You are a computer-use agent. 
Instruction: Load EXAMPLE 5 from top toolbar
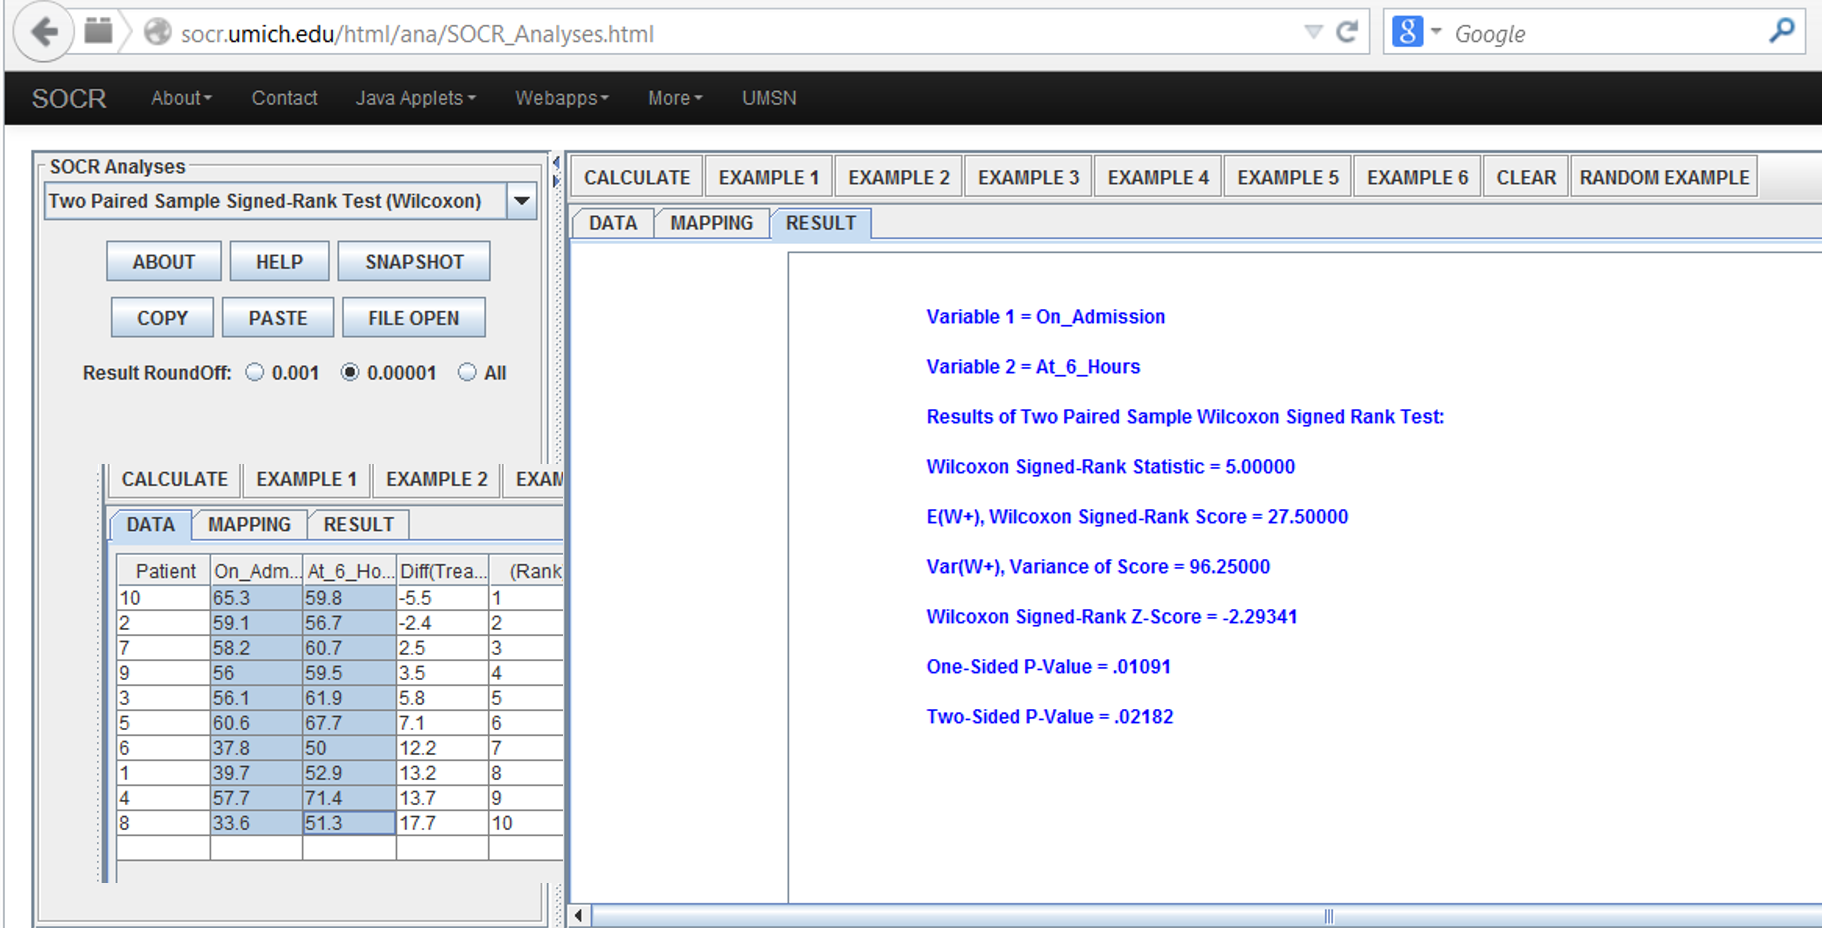pyautogui.click(x=1288, y=177)
